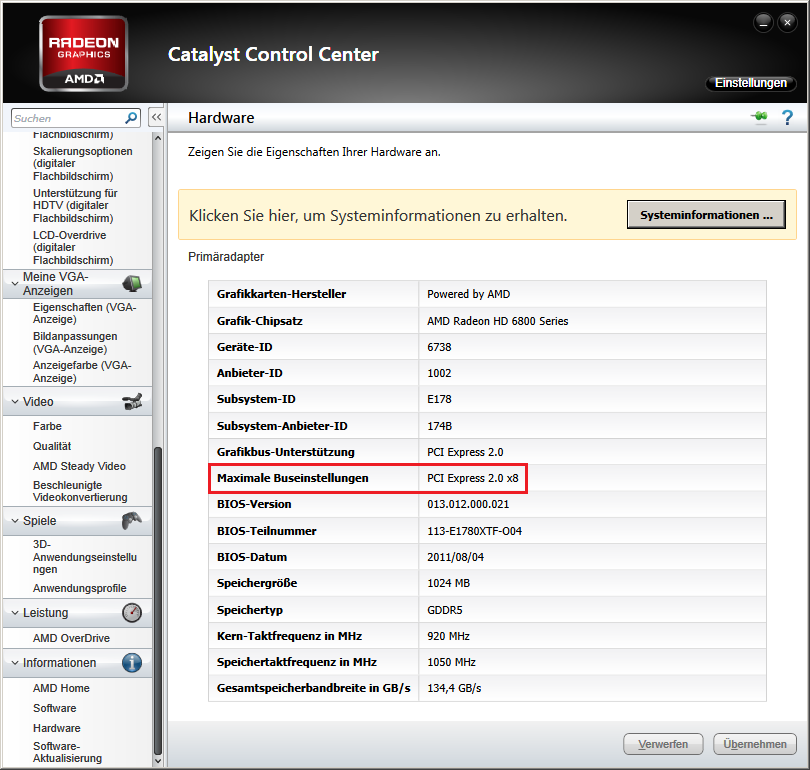Collapse the sidebar with double-arrow button
Screen dimensions: 810x770
[157, 117]
